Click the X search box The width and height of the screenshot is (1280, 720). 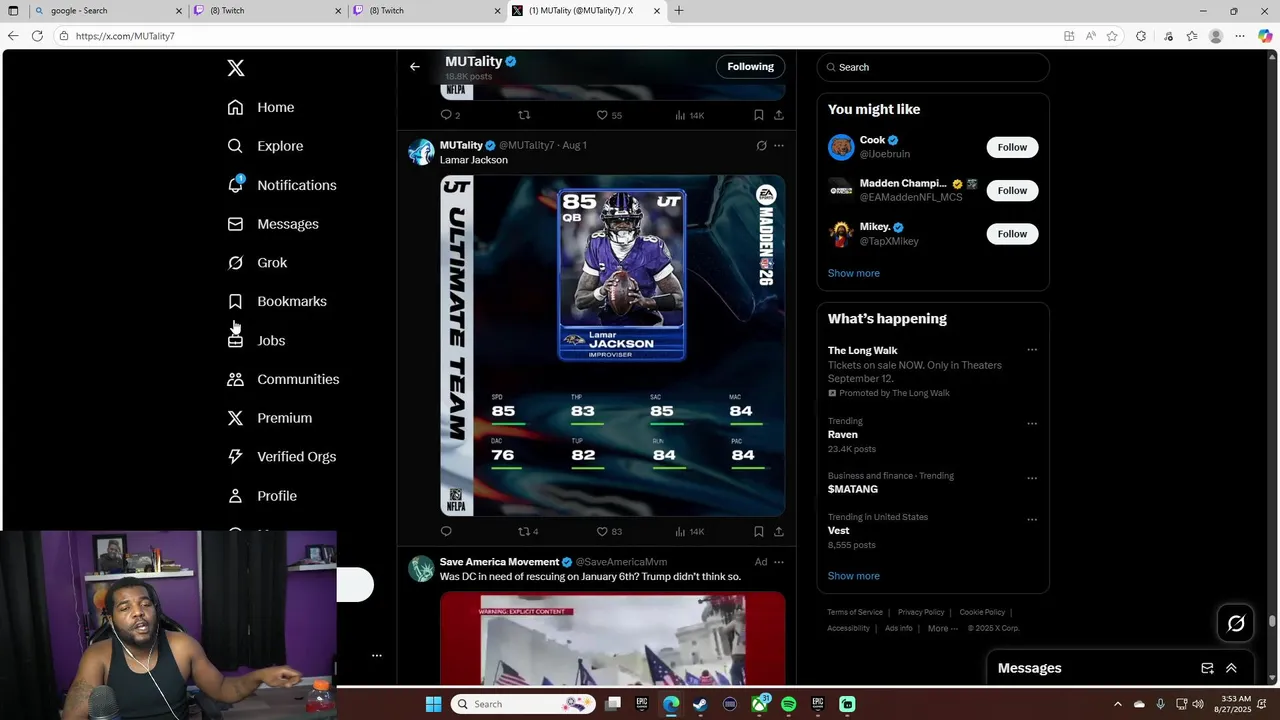[x=933, y=67]
